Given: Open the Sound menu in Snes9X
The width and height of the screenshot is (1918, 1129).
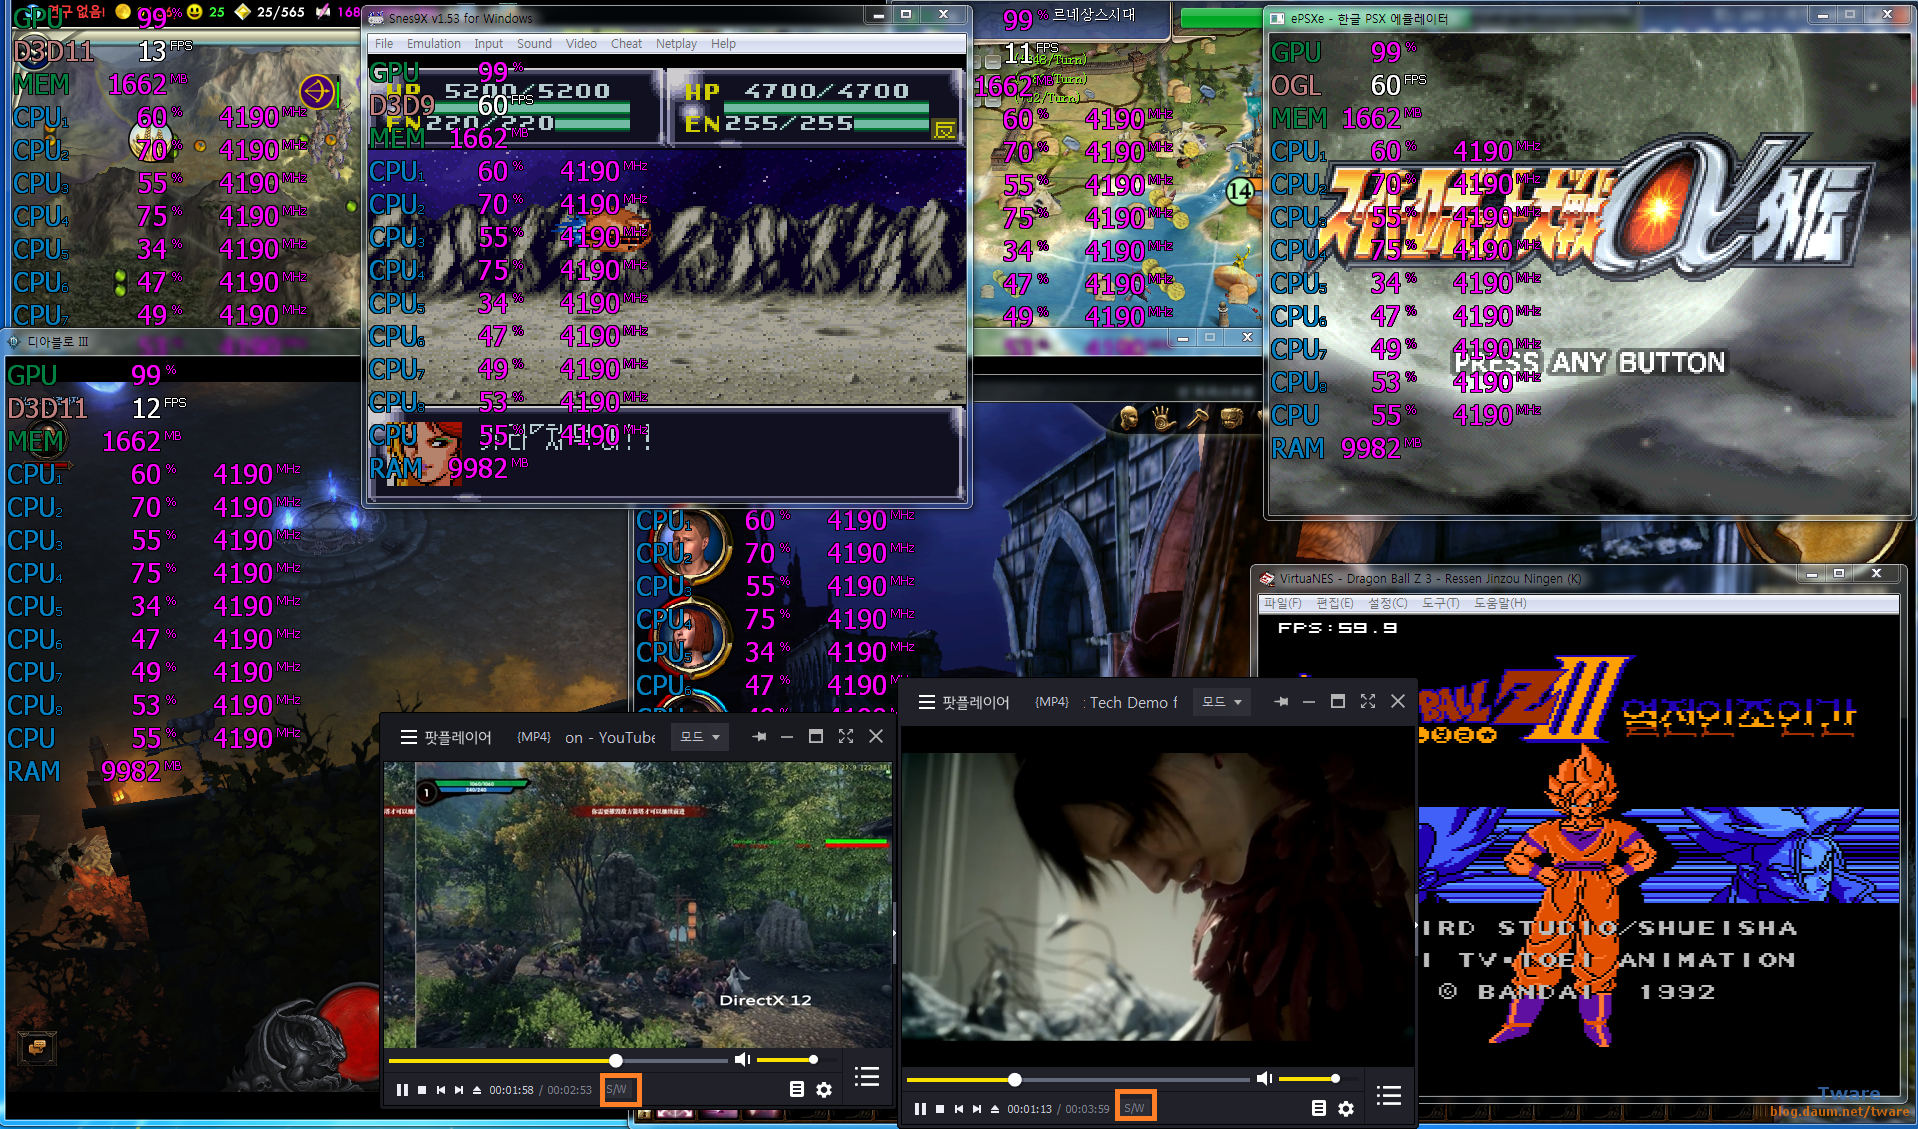Looking at the screenshot, I should pos(534,44).
